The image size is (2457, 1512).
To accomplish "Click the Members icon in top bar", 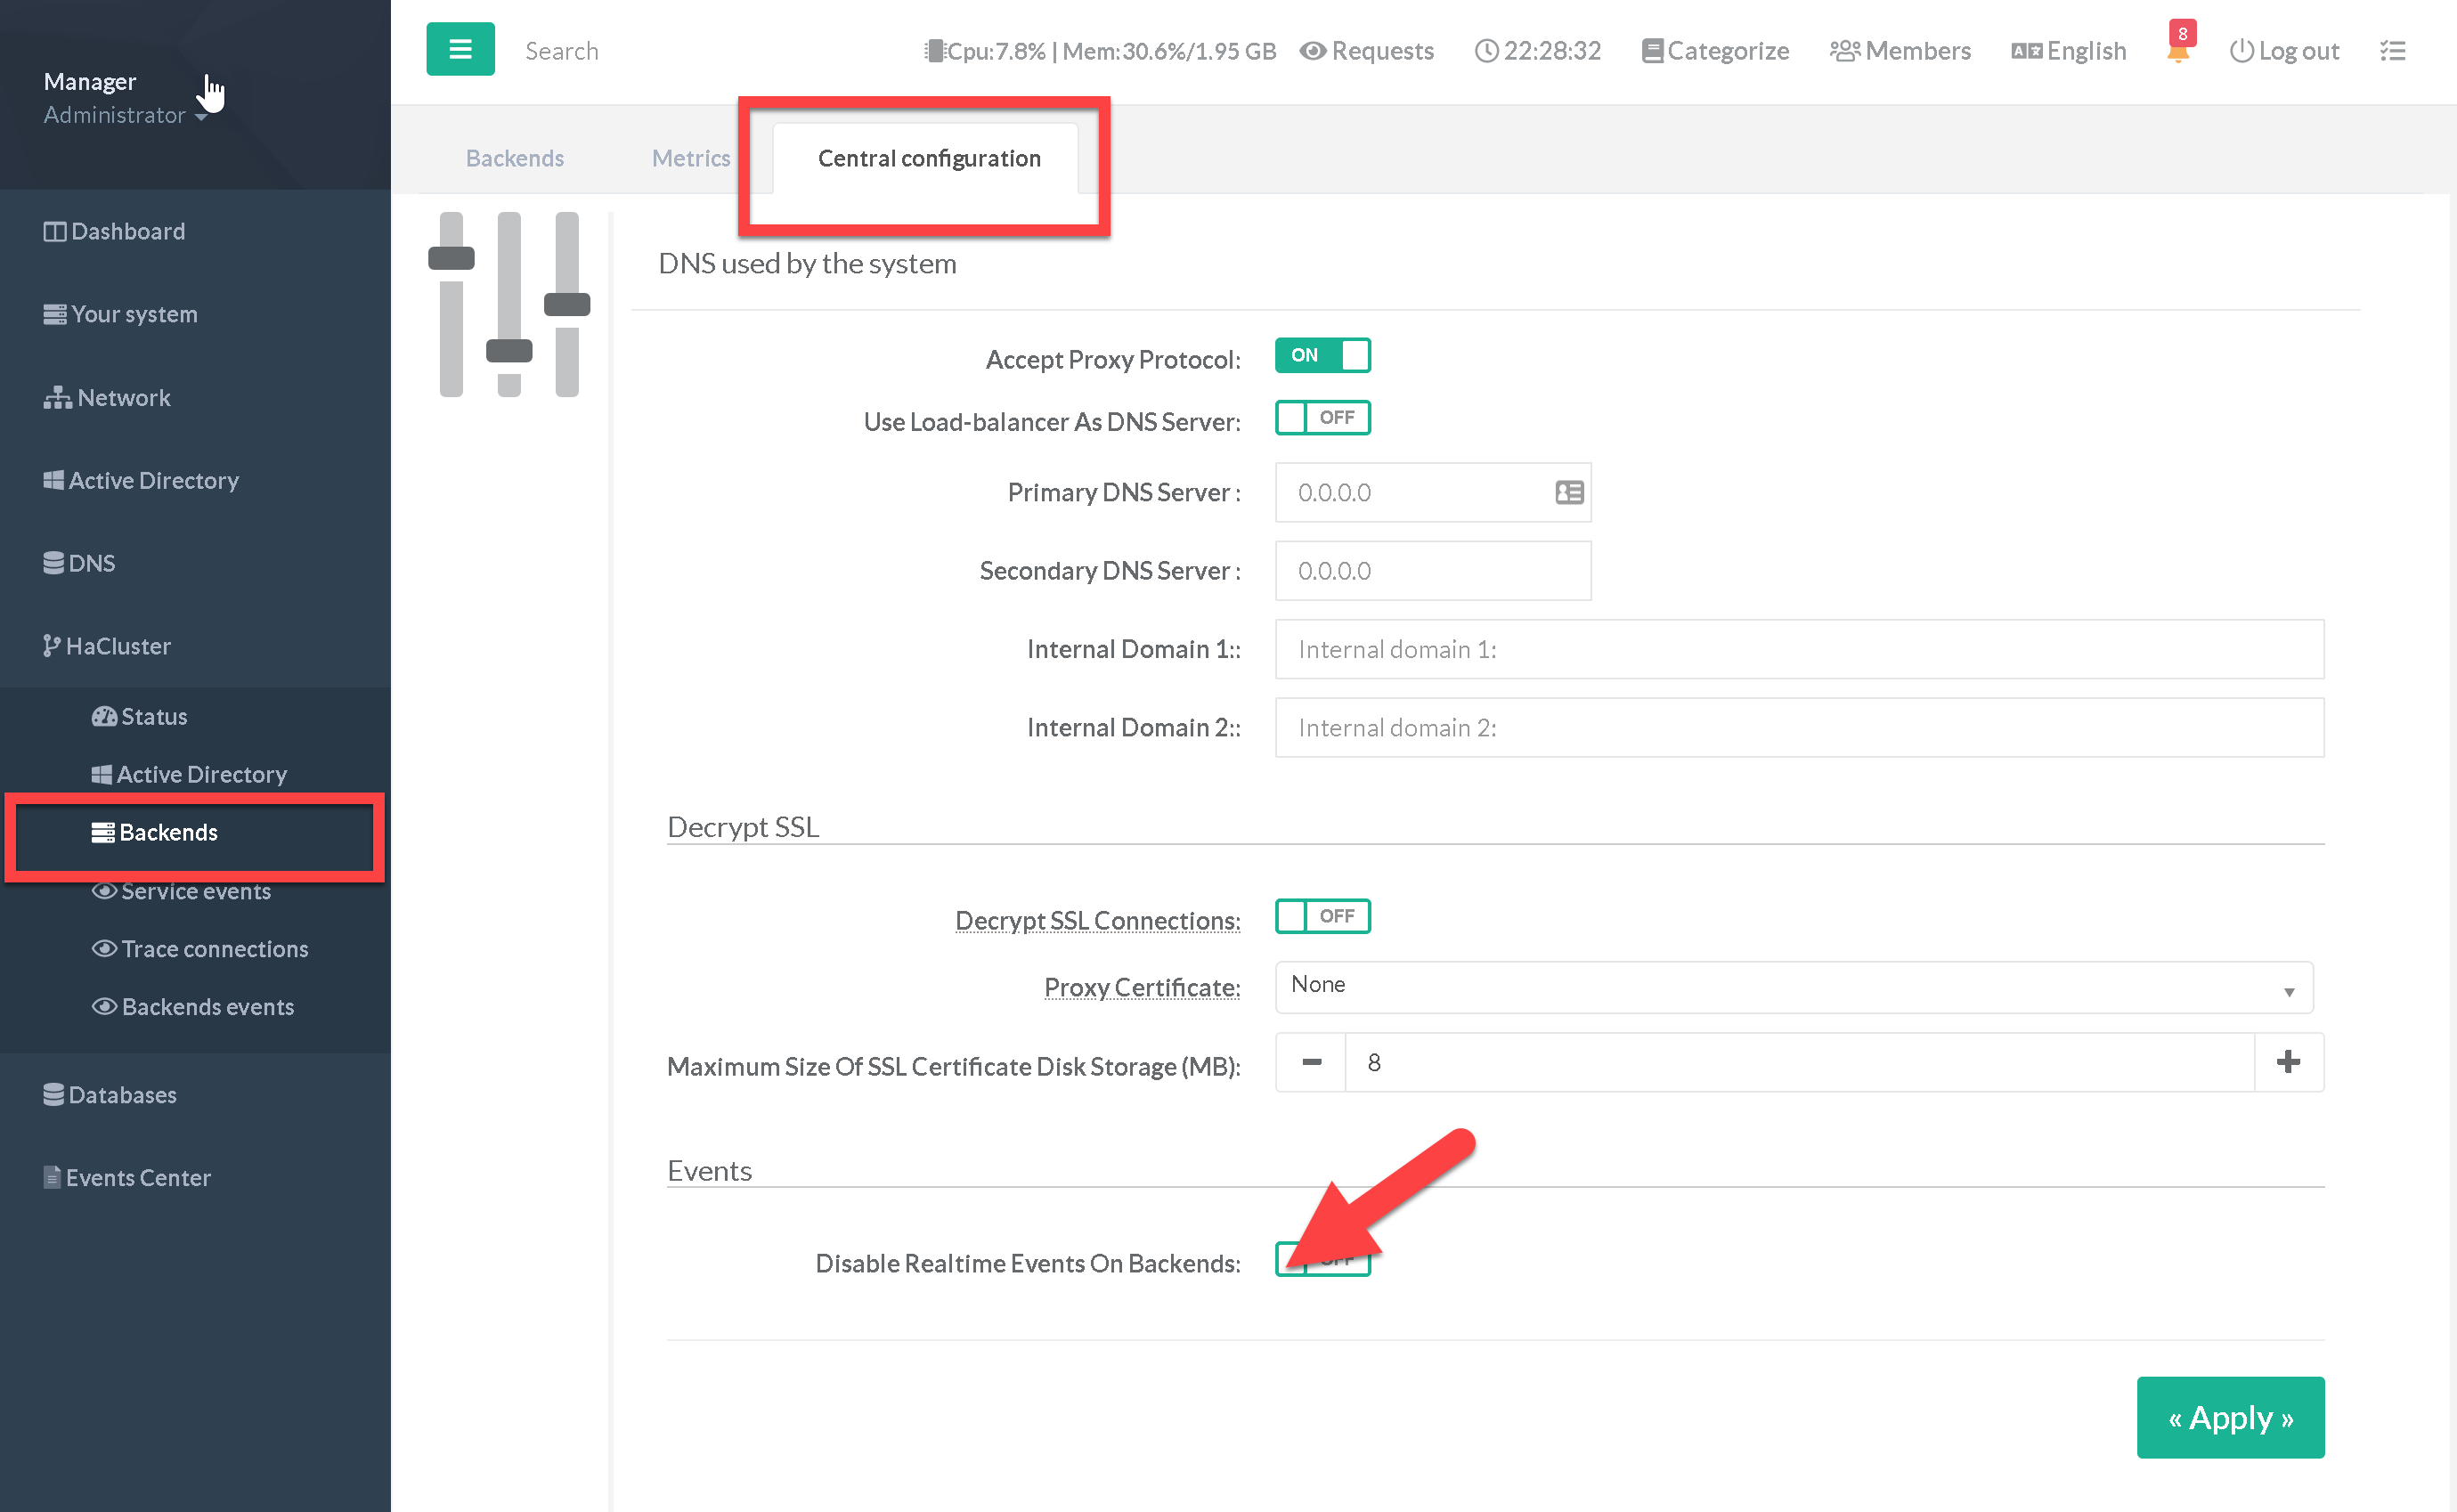I will (1843, 51).
